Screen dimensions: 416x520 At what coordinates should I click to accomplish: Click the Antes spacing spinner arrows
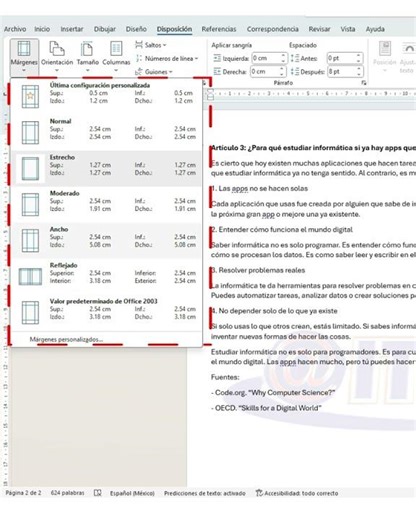(359, 58)
